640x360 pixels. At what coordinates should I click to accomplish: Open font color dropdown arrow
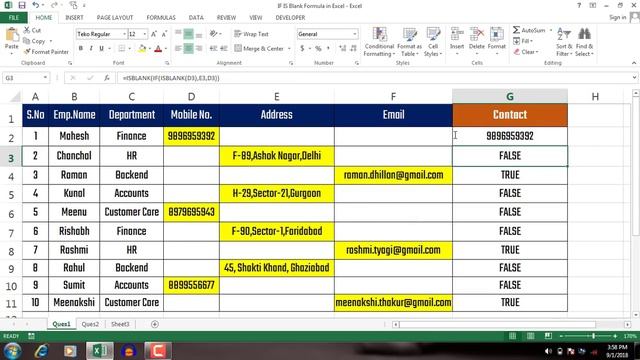[166, 49]
